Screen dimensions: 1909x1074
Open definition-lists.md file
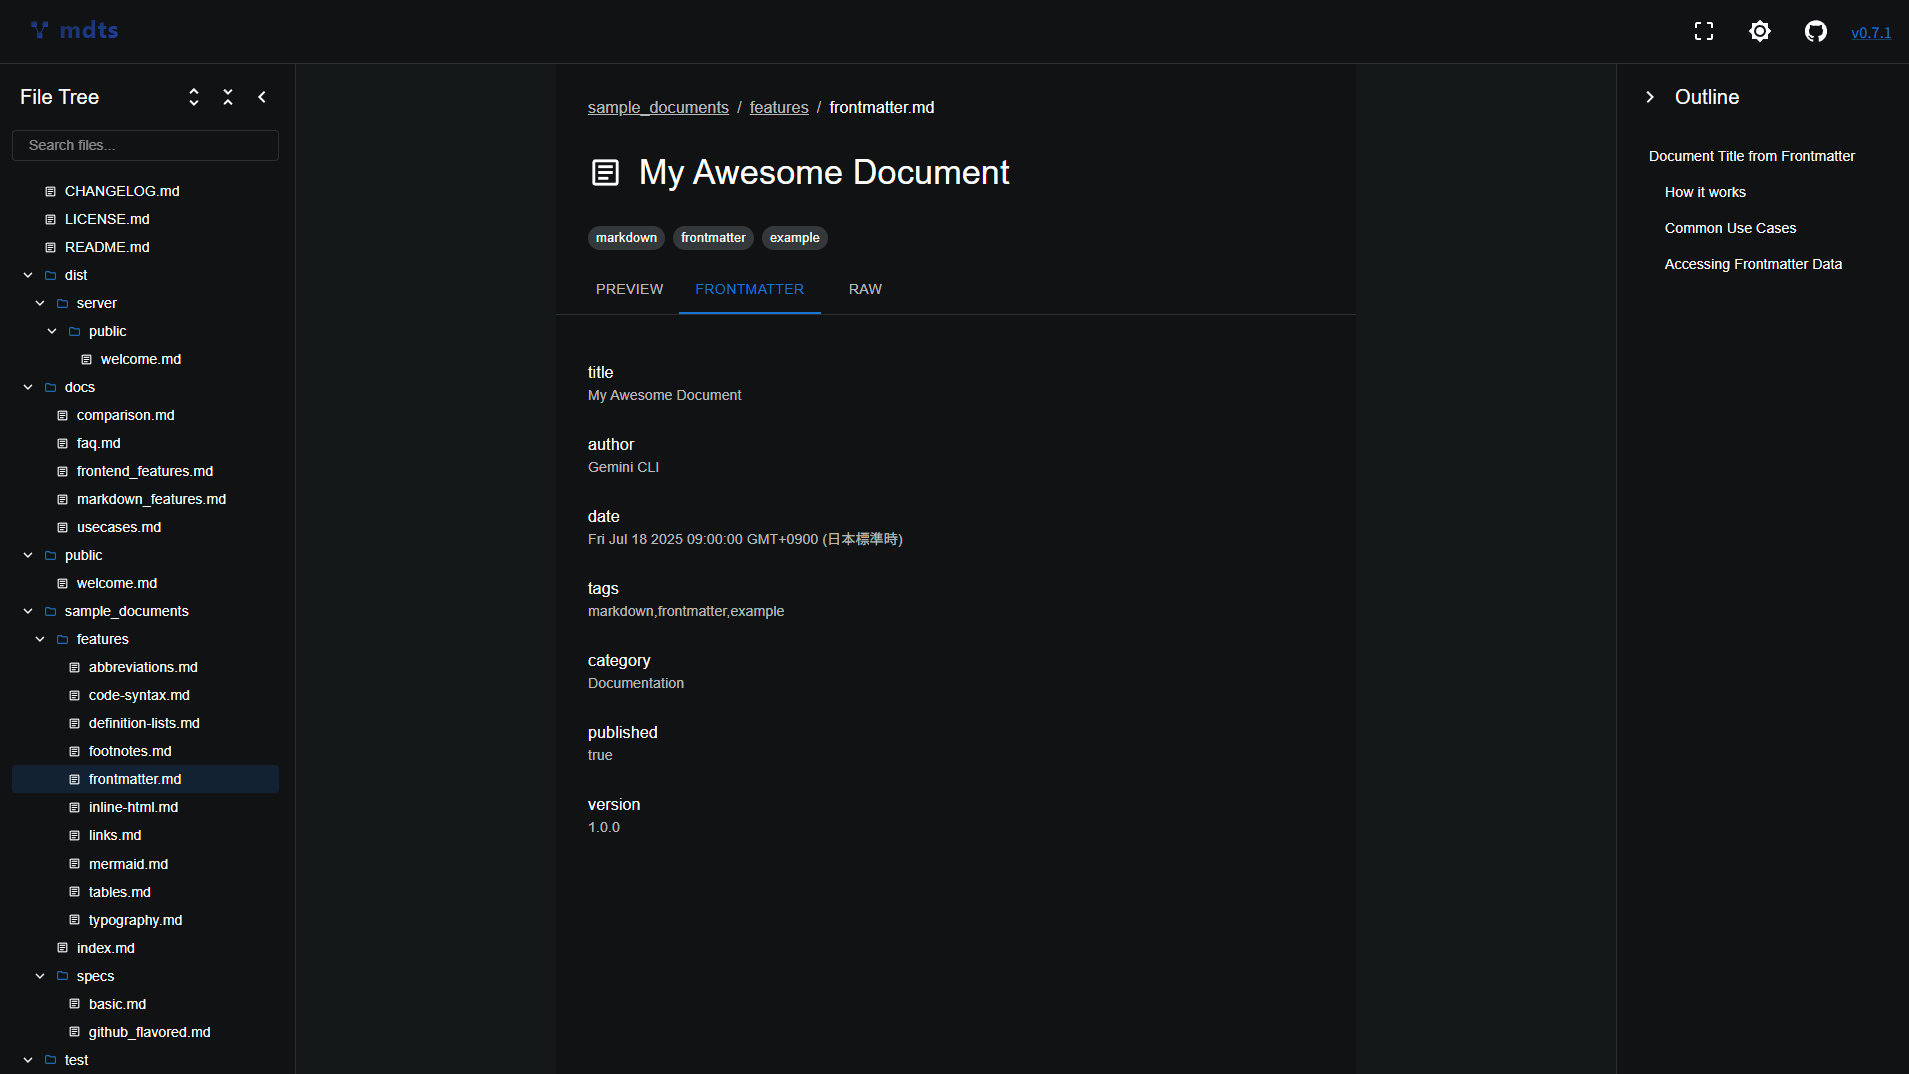(144, 723)
